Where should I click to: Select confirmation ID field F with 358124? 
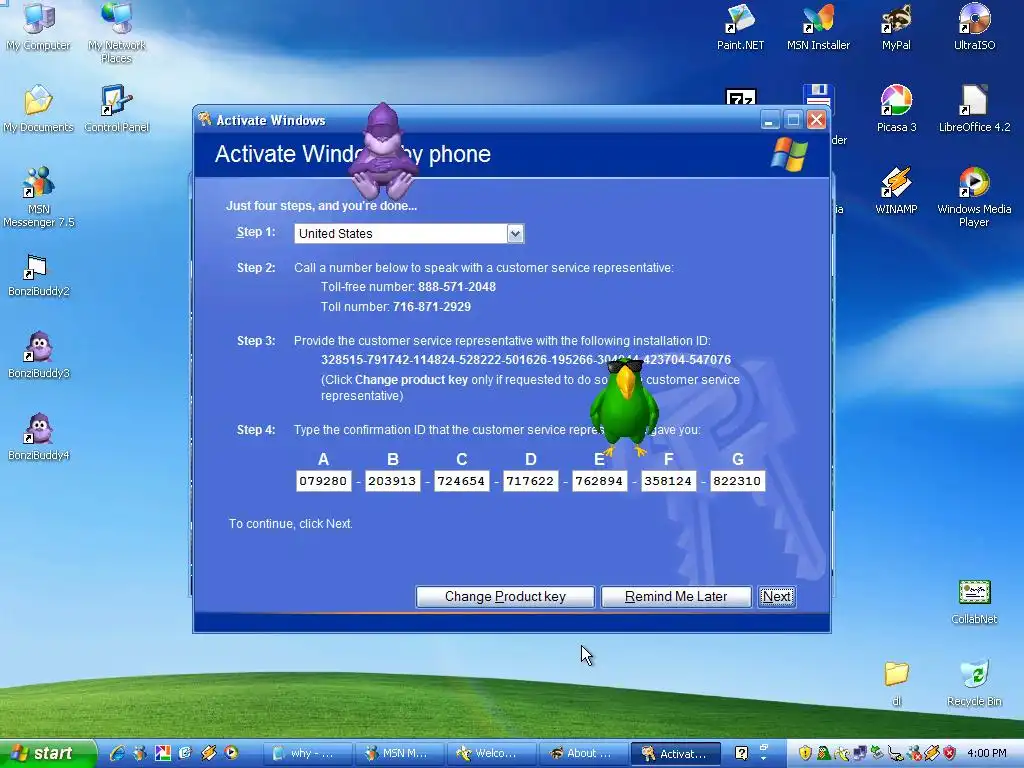click(669, 481)
